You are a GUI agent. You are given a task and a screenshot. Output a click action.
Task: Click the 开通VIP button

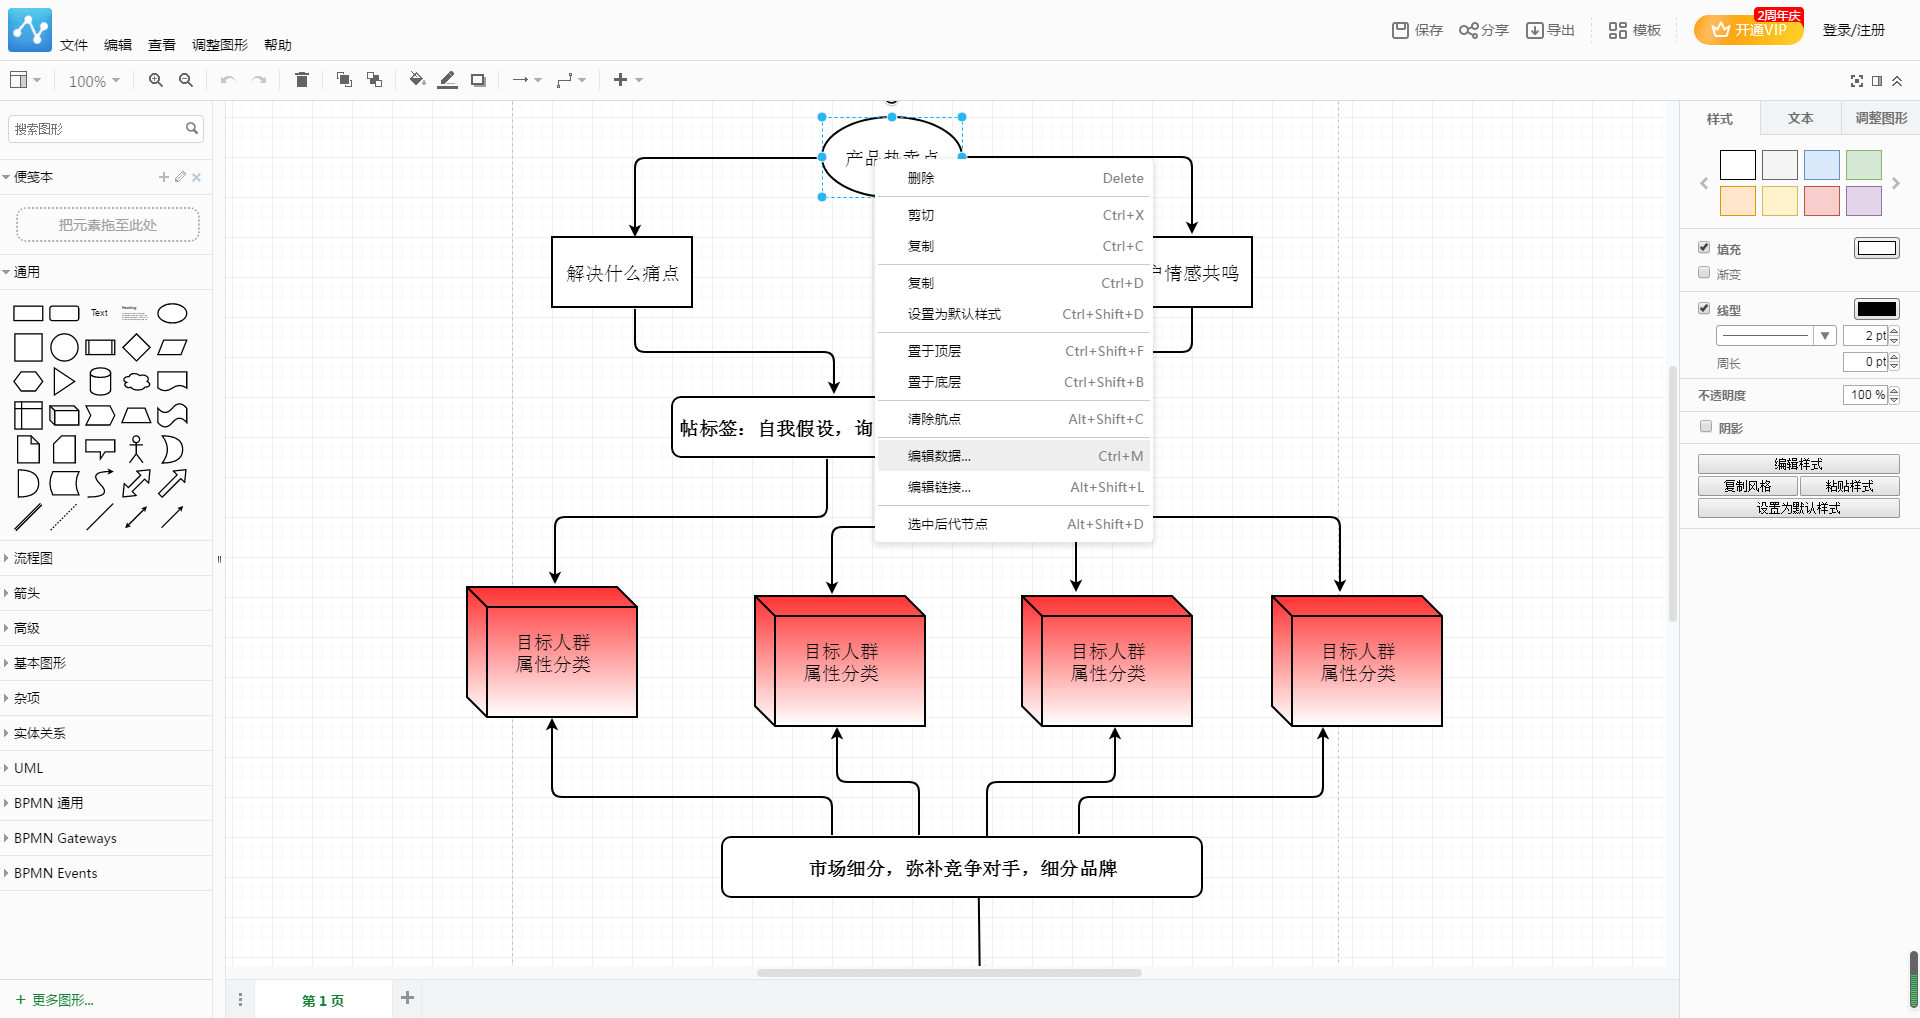[x=1748, y=29]
